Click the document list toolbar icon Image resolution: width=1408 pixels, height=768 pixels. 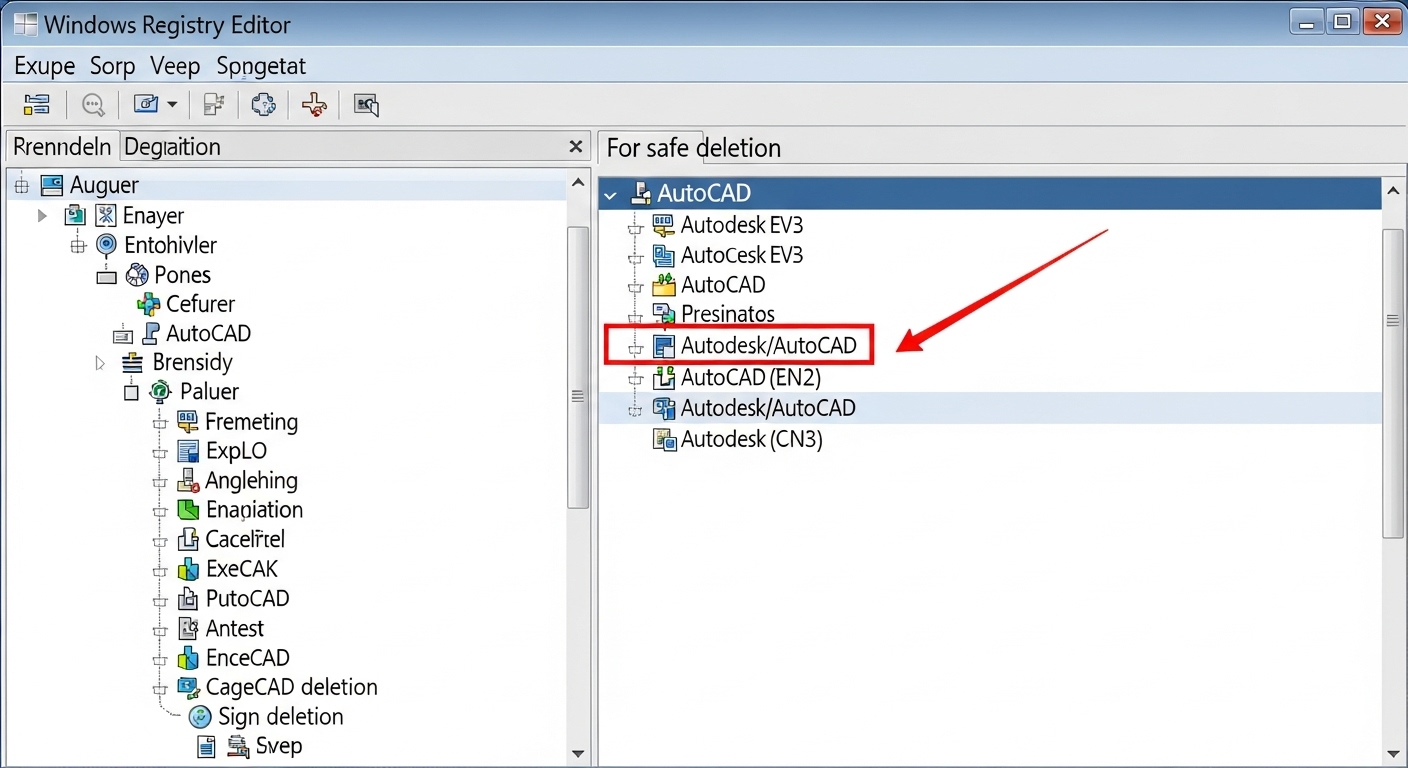(x=213, y=104)
